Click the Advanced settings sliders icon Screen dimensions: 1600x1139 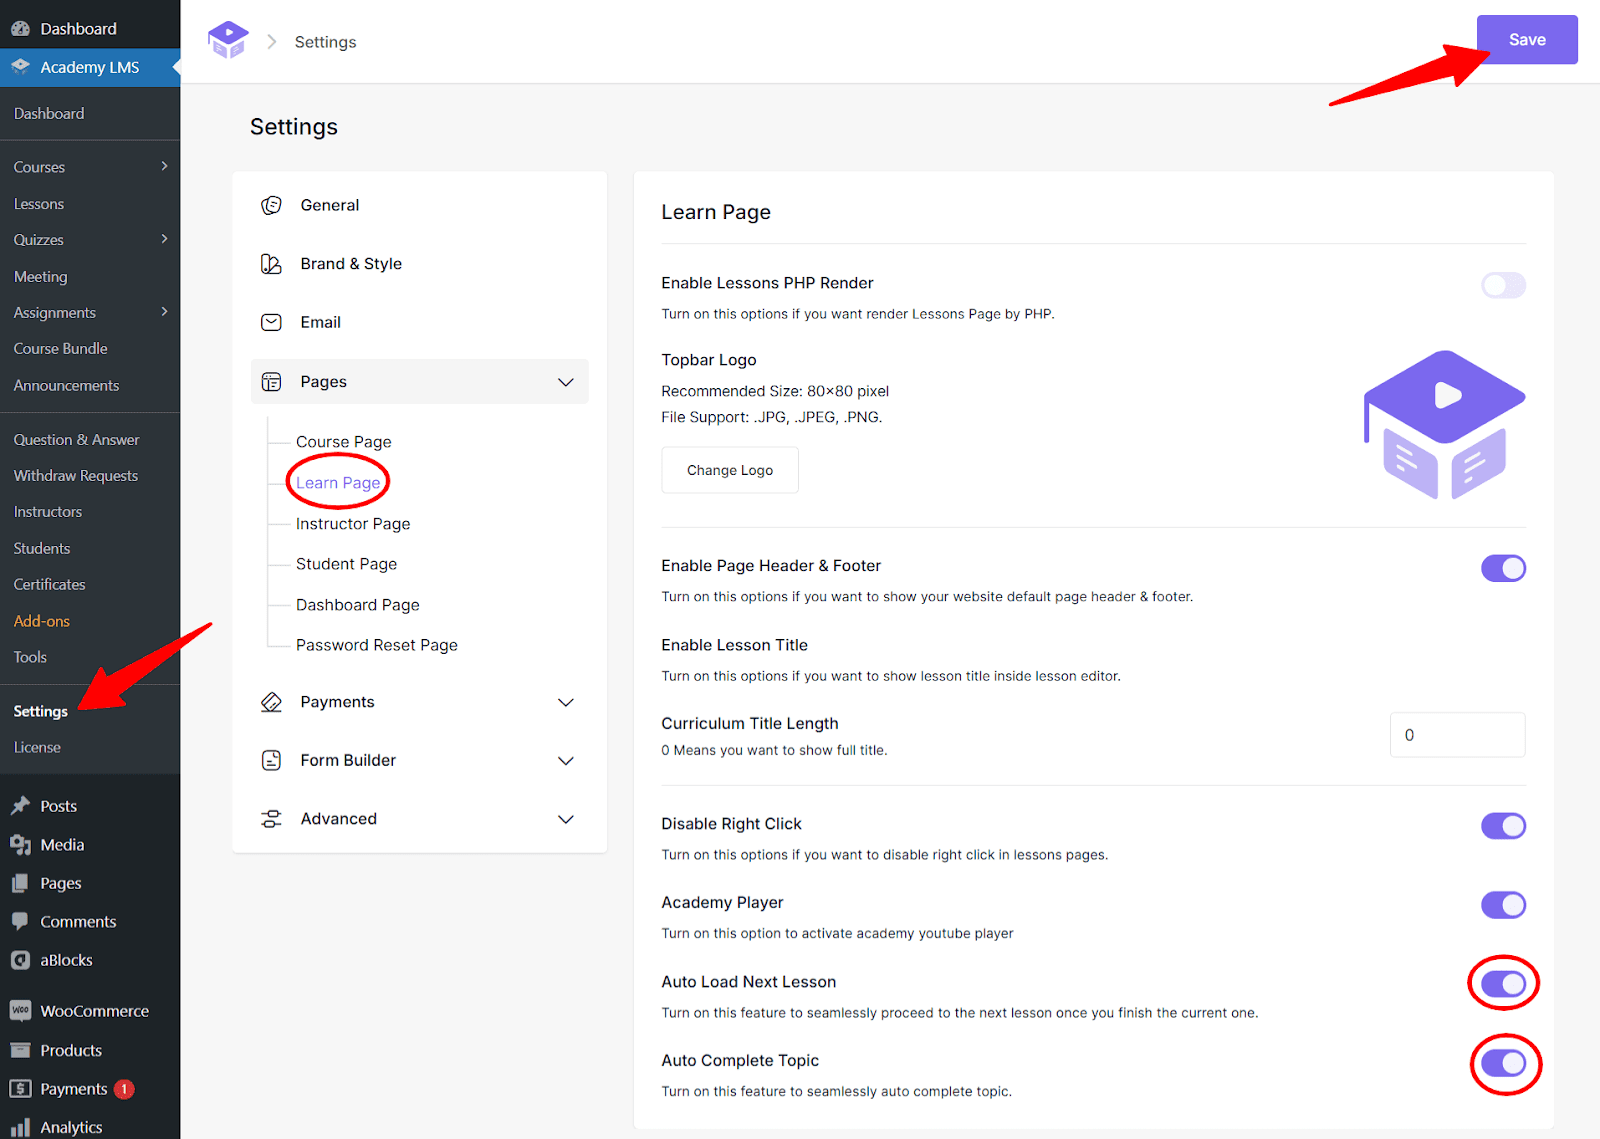pos(271,818)
